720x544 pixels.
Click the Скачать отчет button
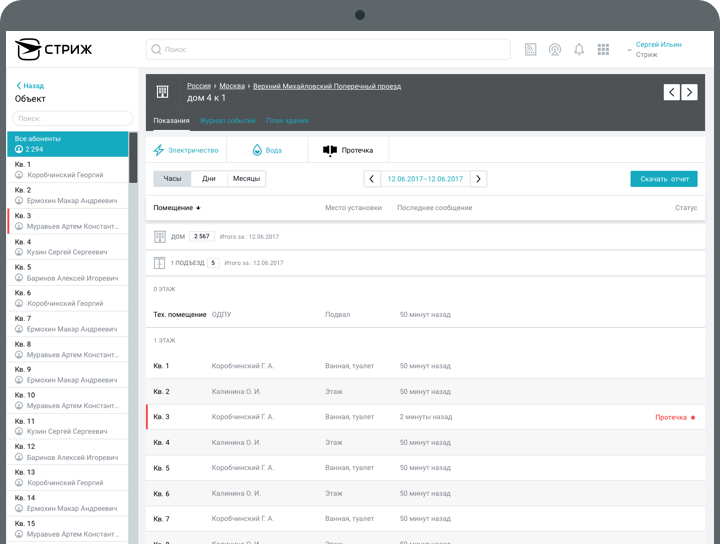click(x=664, y=179)
